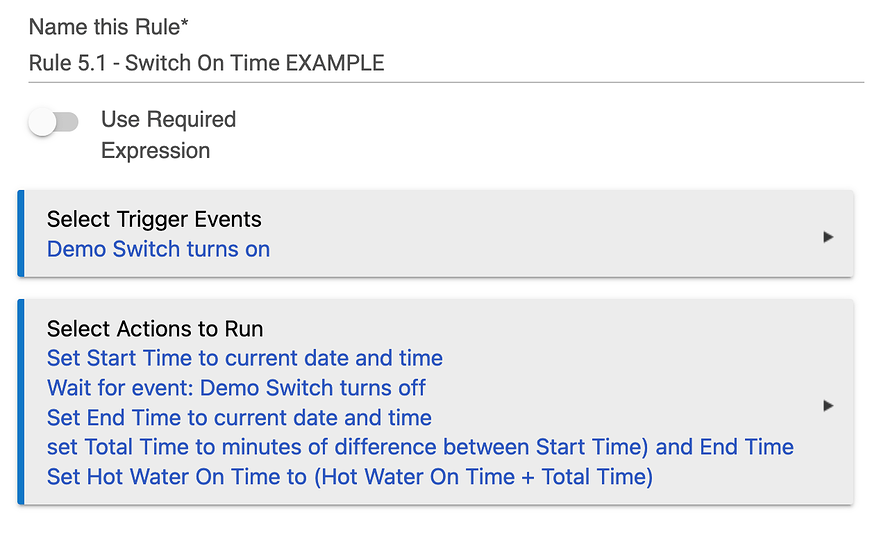879x535 pixels.
Task: Open the Set Hot Water On Time action
Action: pos(349,477)
